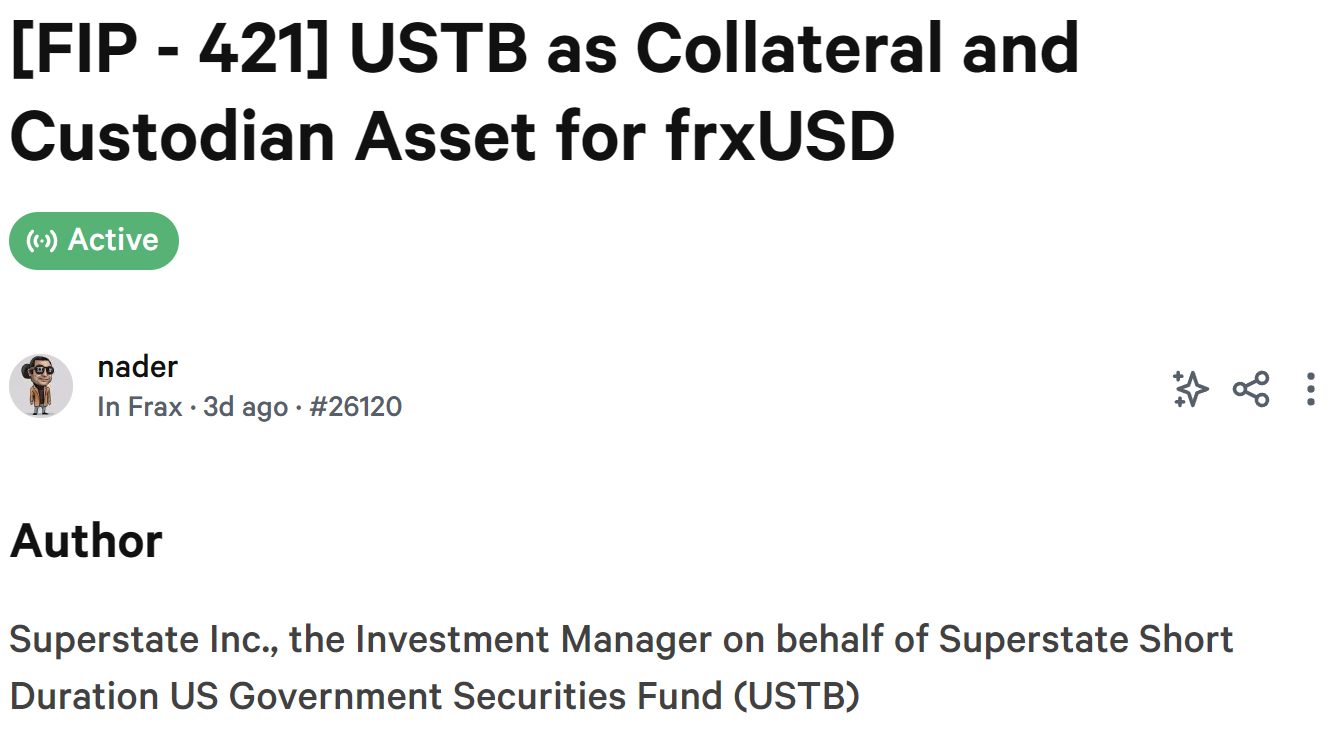Open the share icon for this proposal
Viewport: 1331px width, 743px height.
point(1251,389)
